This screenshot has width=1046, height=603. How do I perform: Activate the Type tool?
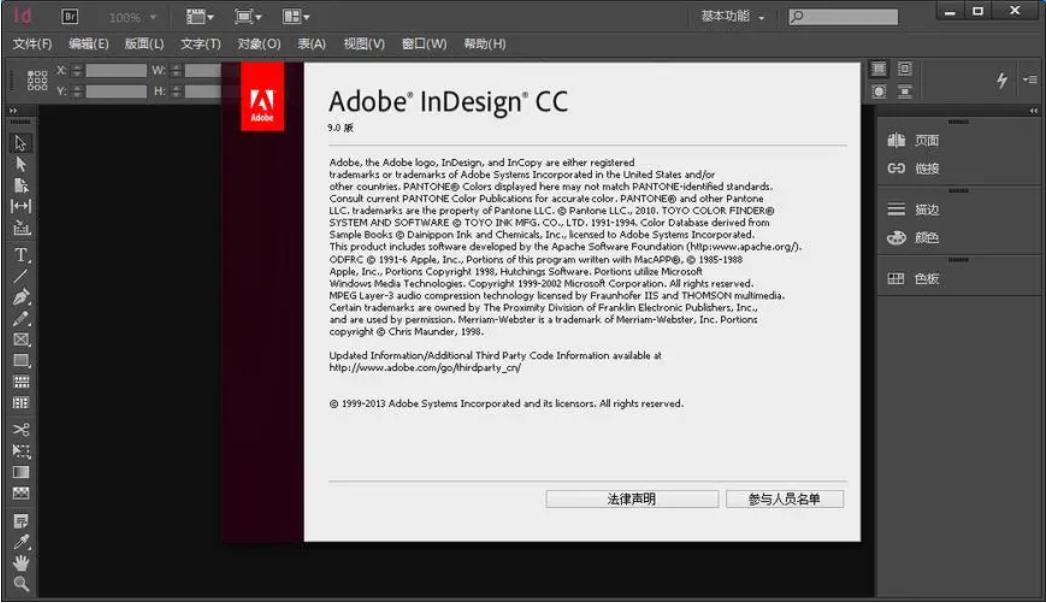(18, 251)
